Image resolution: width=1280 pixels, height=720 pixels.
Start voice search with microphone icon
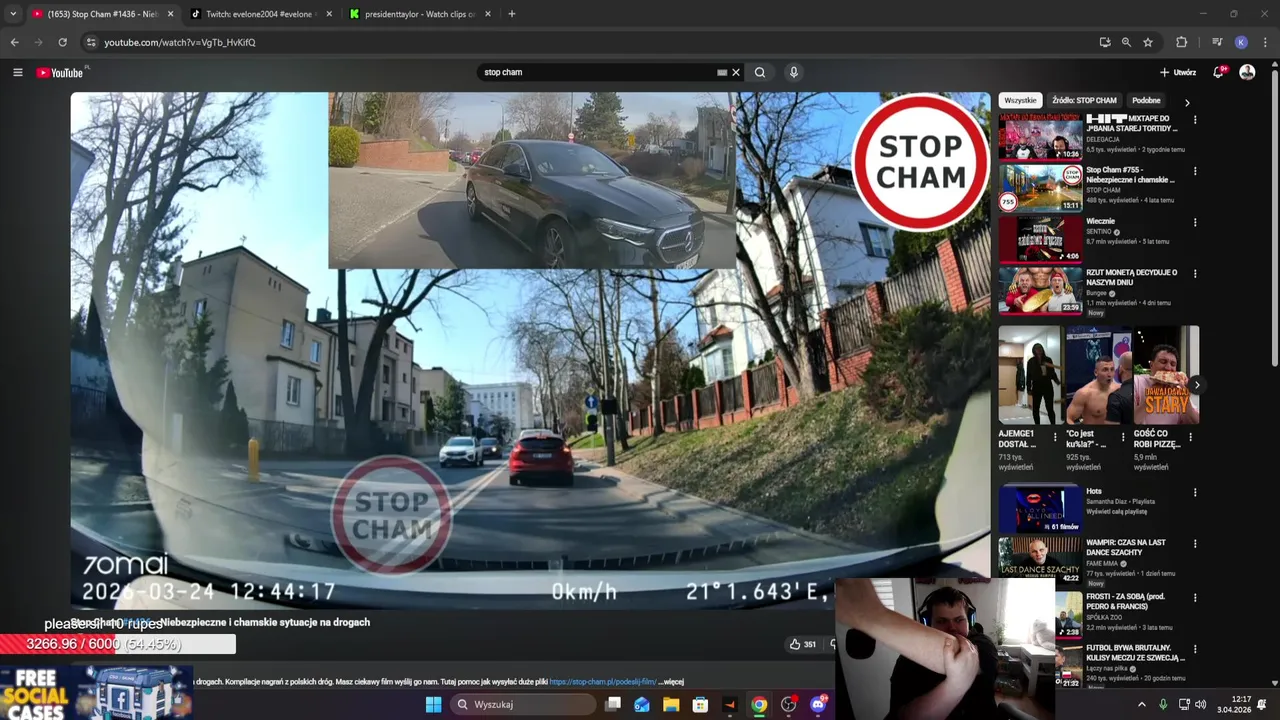click(794, 72)
